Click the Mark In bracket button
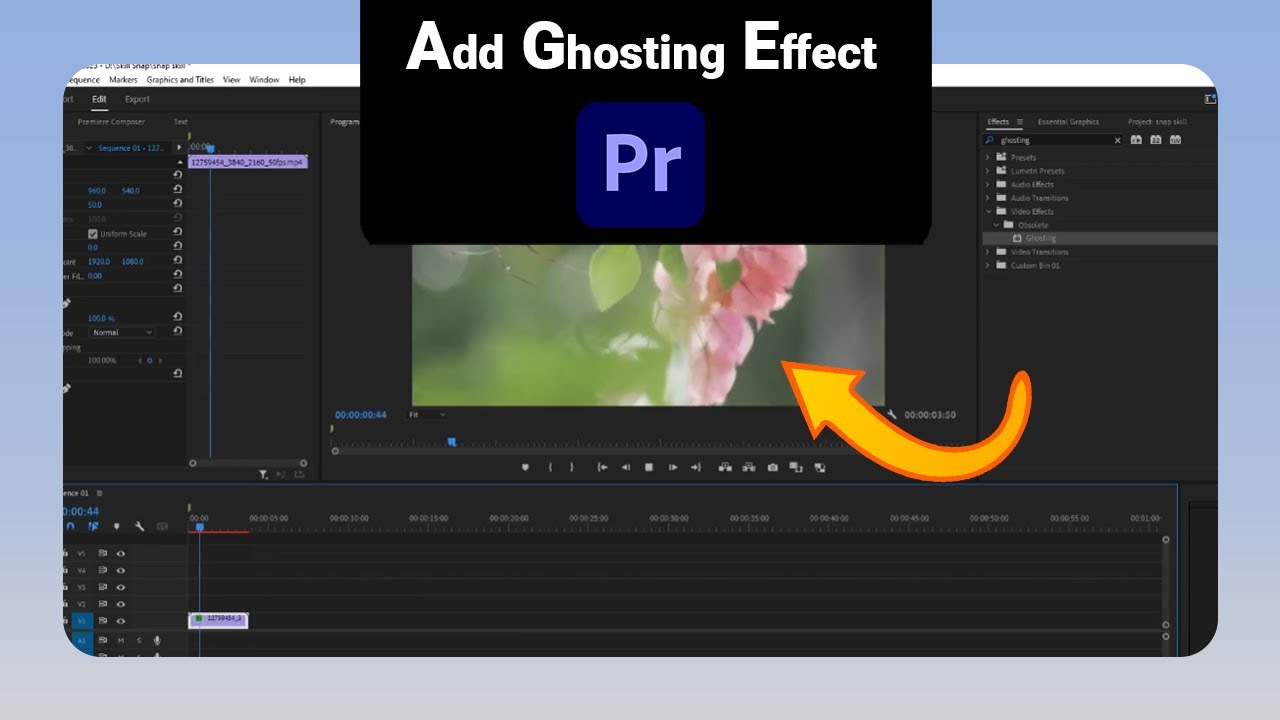The width and height of the screenshot is (1280, 720). (550, 467)
